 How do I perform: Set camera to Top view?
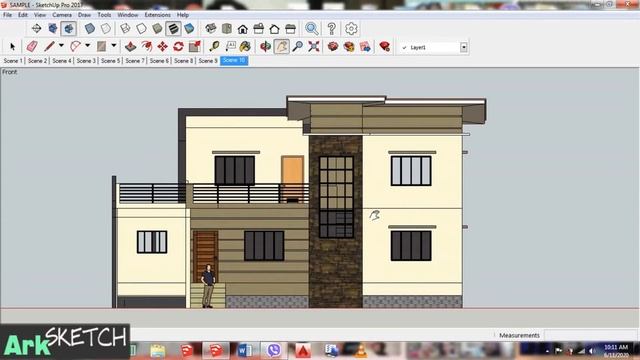coord(227,29)
